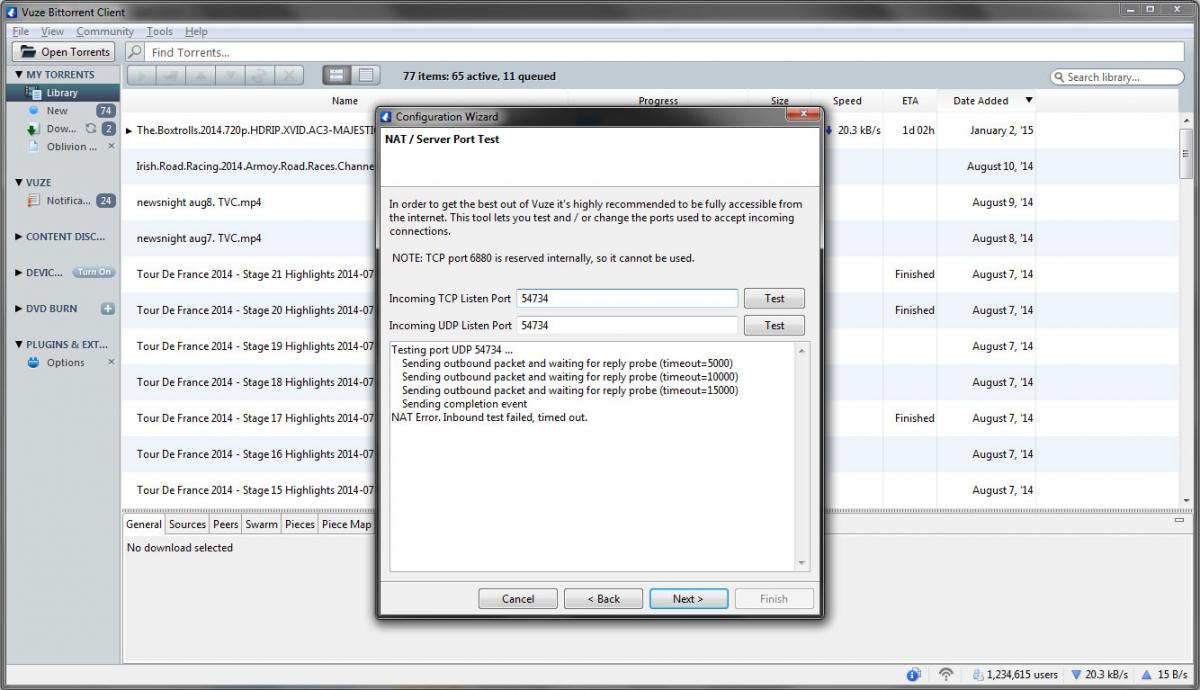Switch to the Pieces tab
The image size is (1200, 690).
300,524
